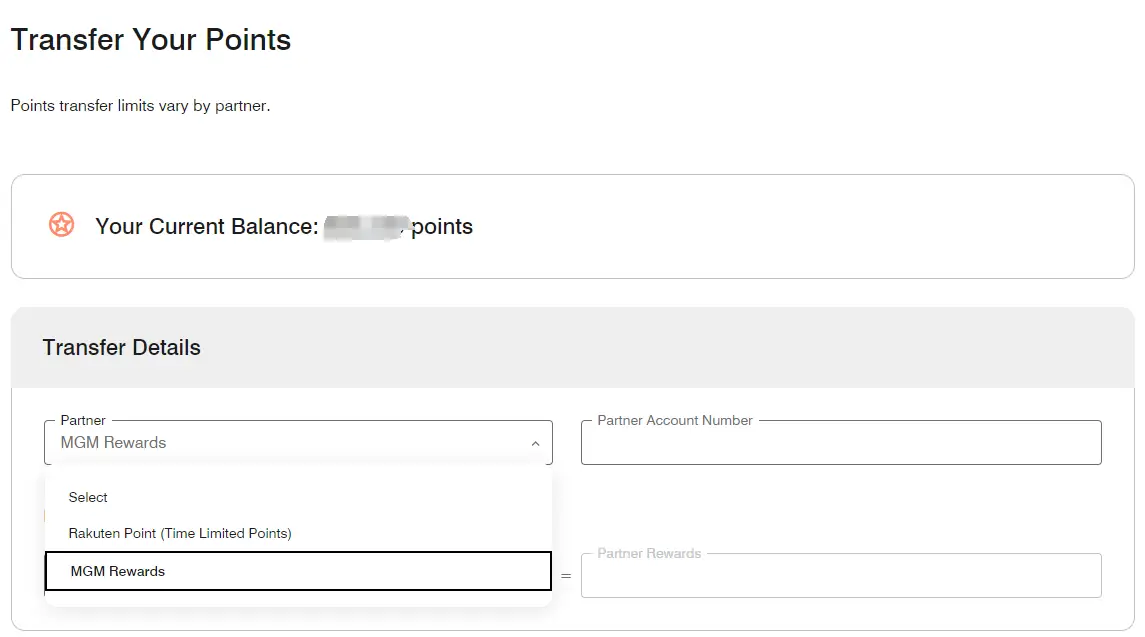Image resolution: width=1145 pixels, height=637 pixels.
Task: Choose the 'Select' placeholder option
Action: pos(88,497)
